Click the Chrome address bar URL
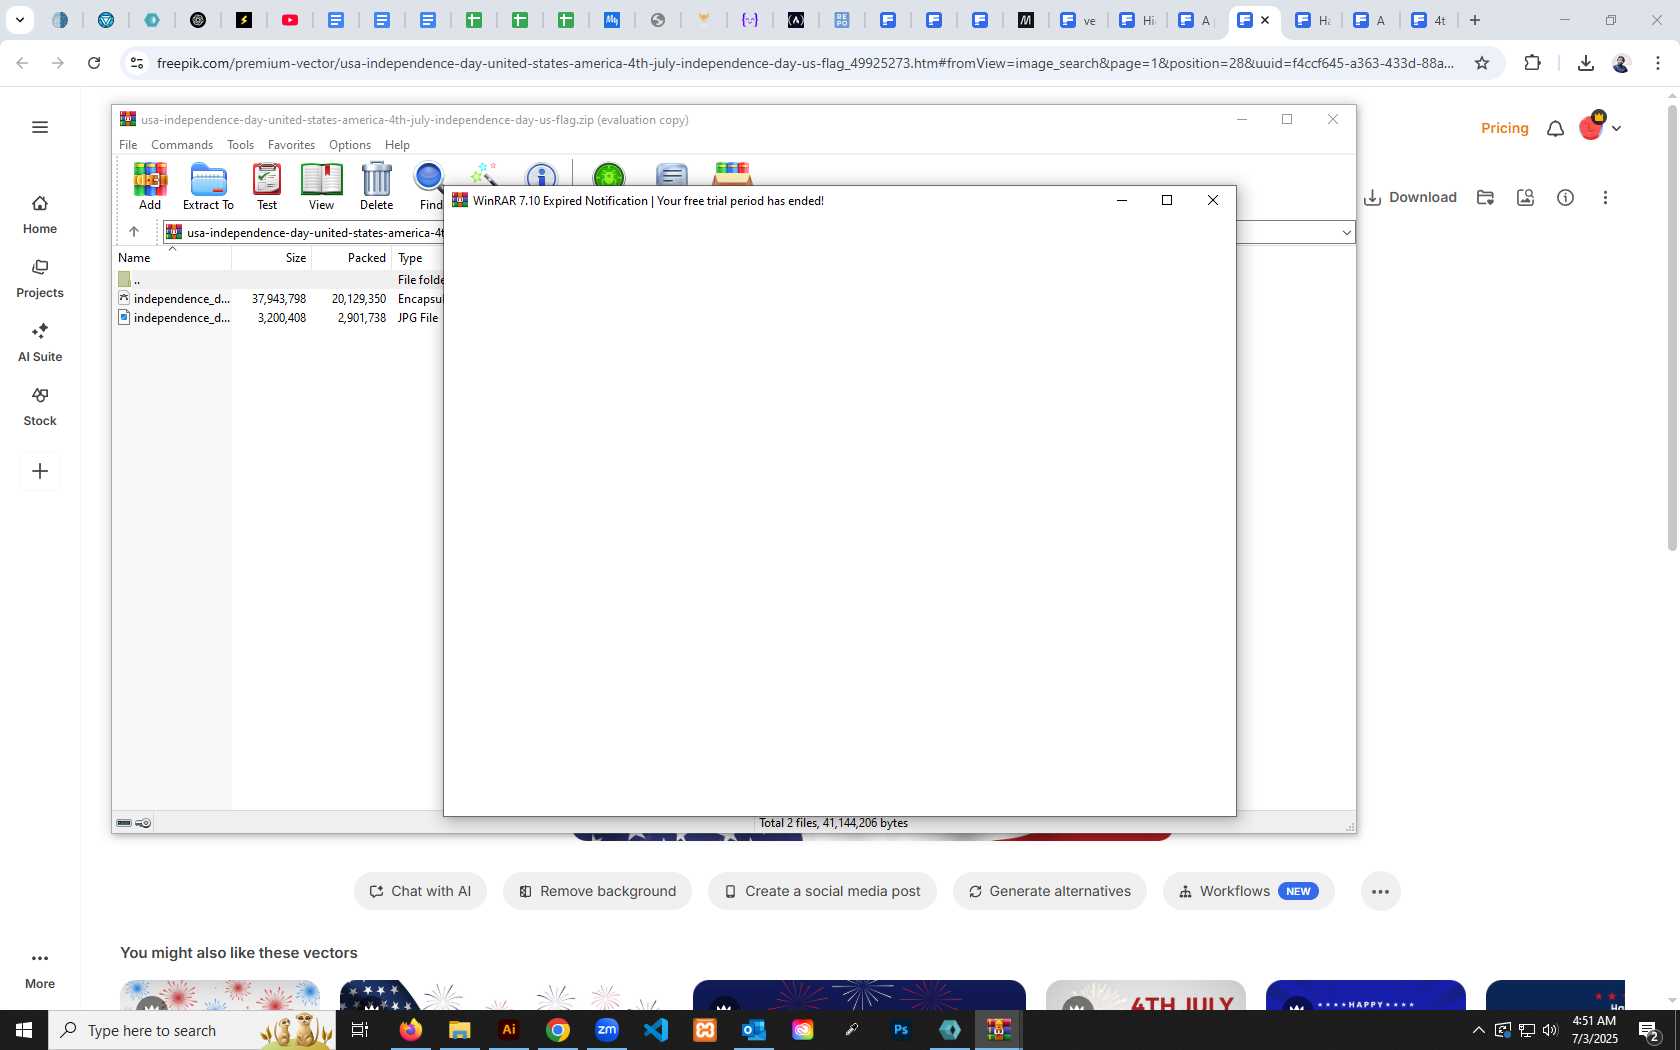1680x1050 pixels. click(805, 63)
